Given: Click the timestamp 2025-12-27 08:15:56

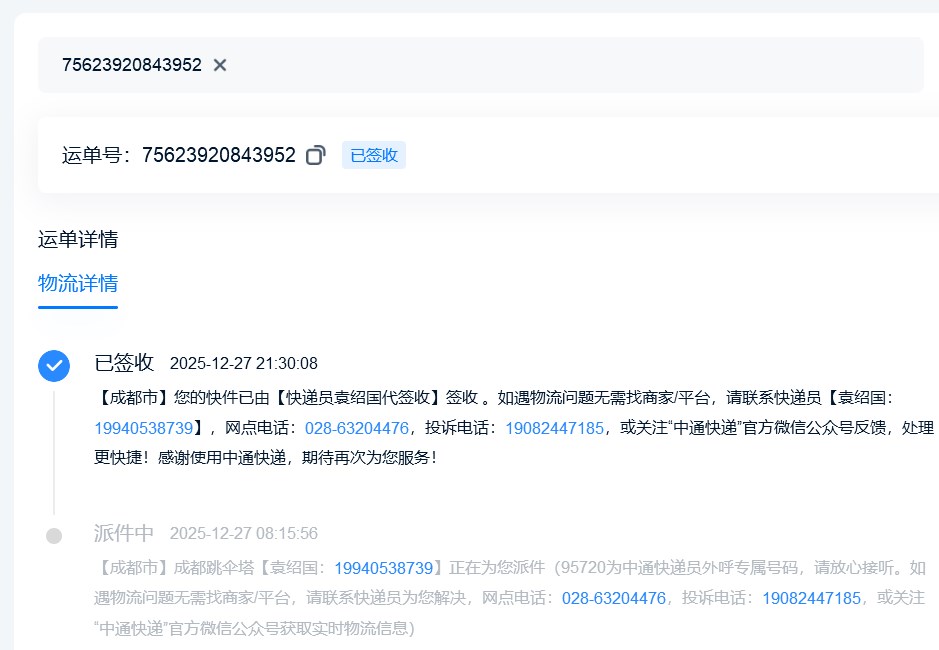Looking at the screenshot, I should 244,533.
